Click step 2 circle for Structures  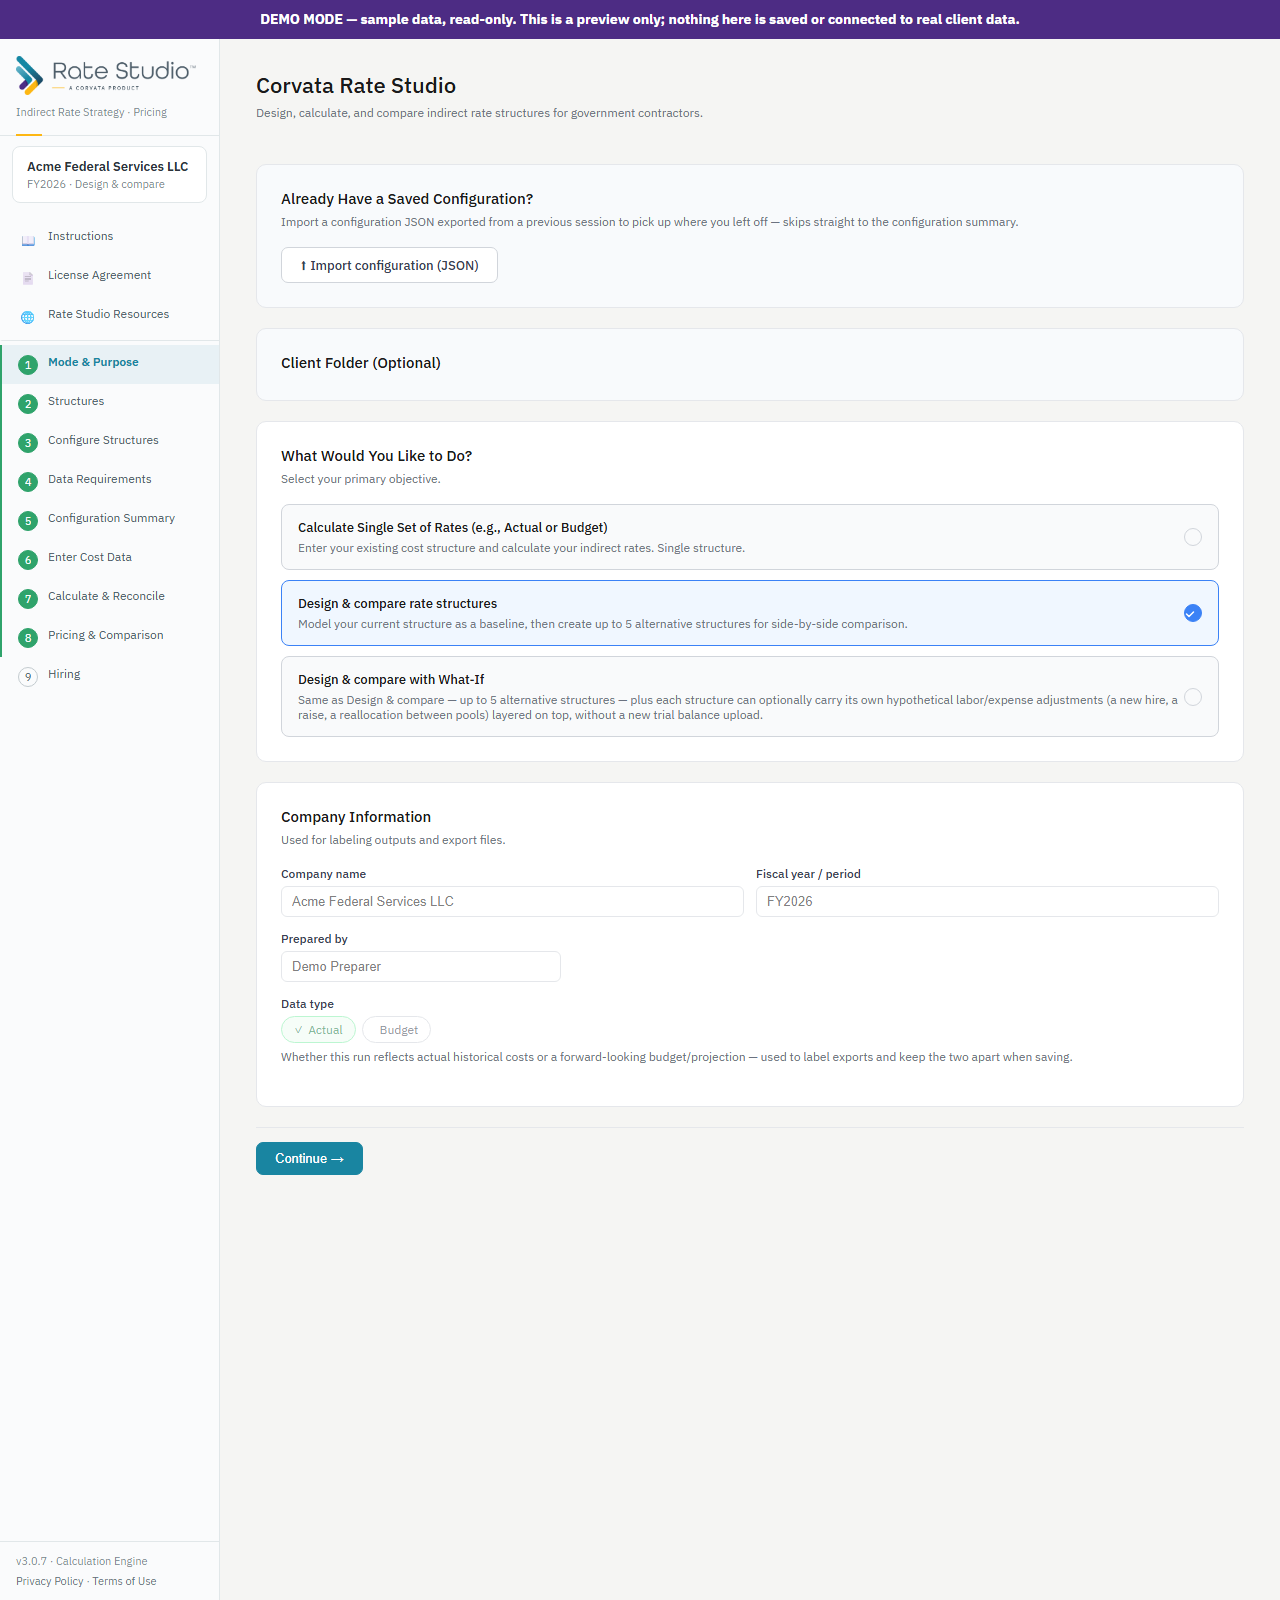(28, 404)
